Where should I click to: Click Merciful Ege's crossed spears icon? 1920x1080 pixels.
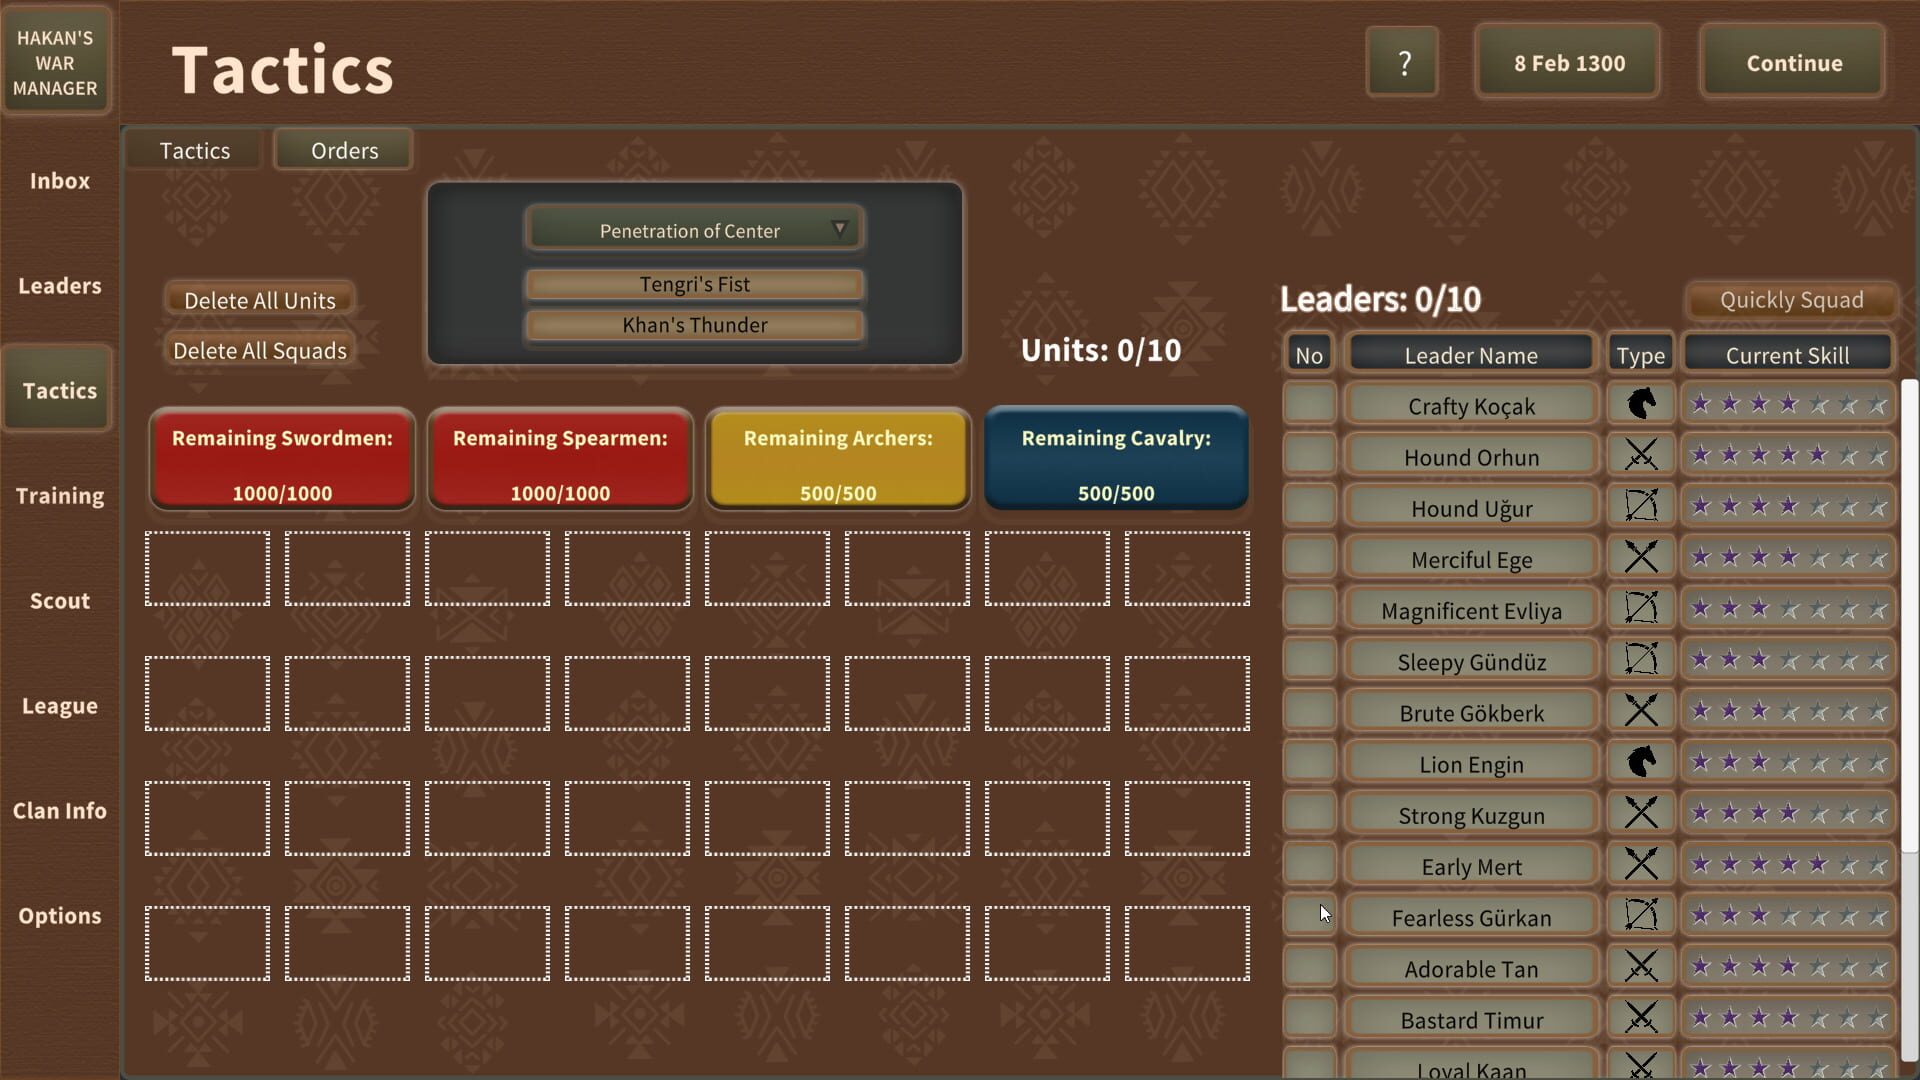pyautogui.click(x=1640, y=558)
